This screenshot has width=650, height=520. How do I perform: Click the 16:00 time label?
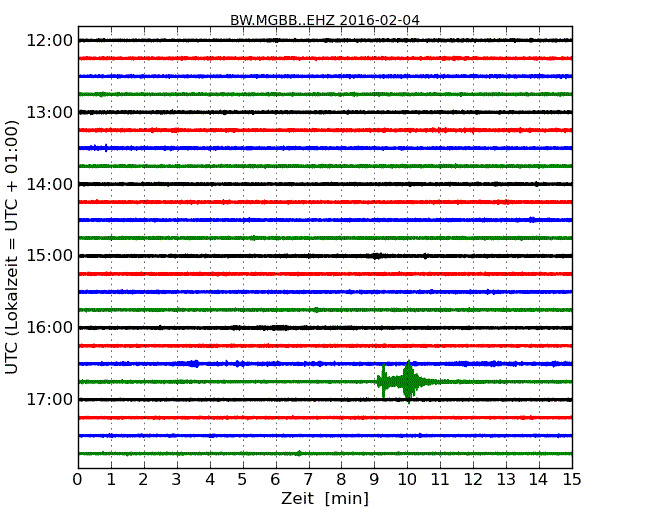(x=50, y=328)
